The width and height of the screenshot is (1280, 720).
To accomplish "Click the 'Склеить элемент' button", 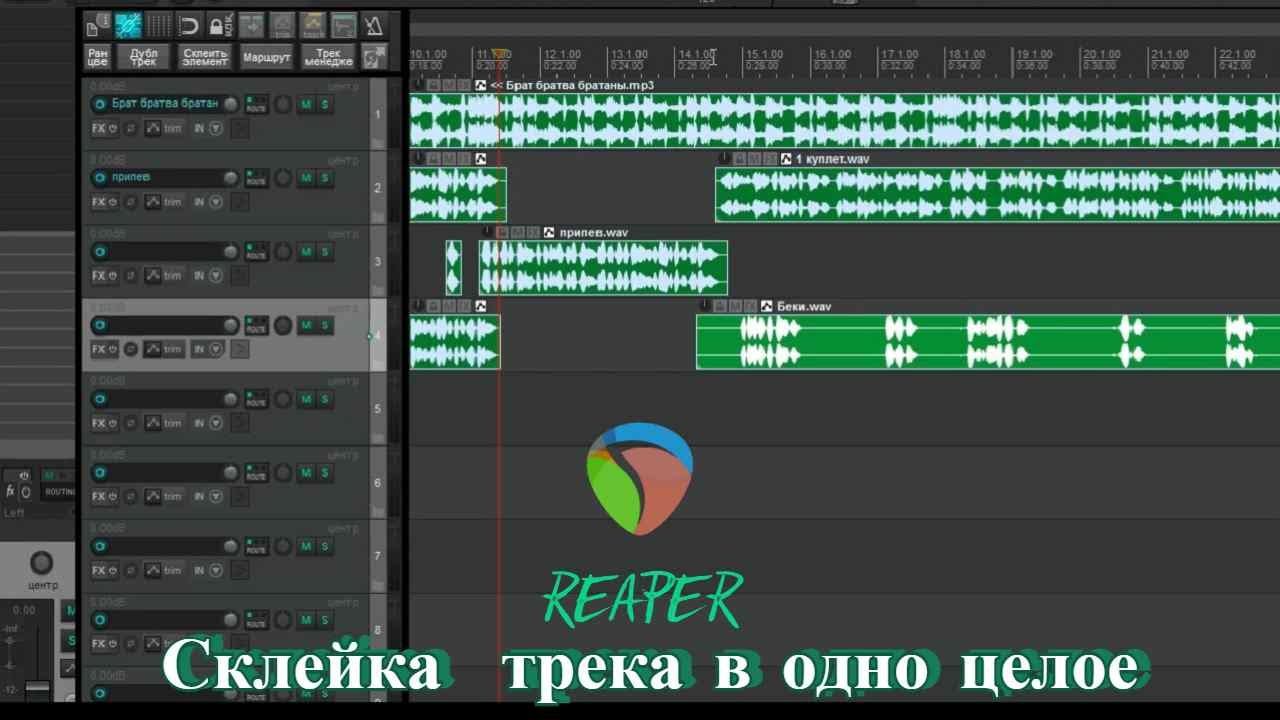I will [205, 57].
